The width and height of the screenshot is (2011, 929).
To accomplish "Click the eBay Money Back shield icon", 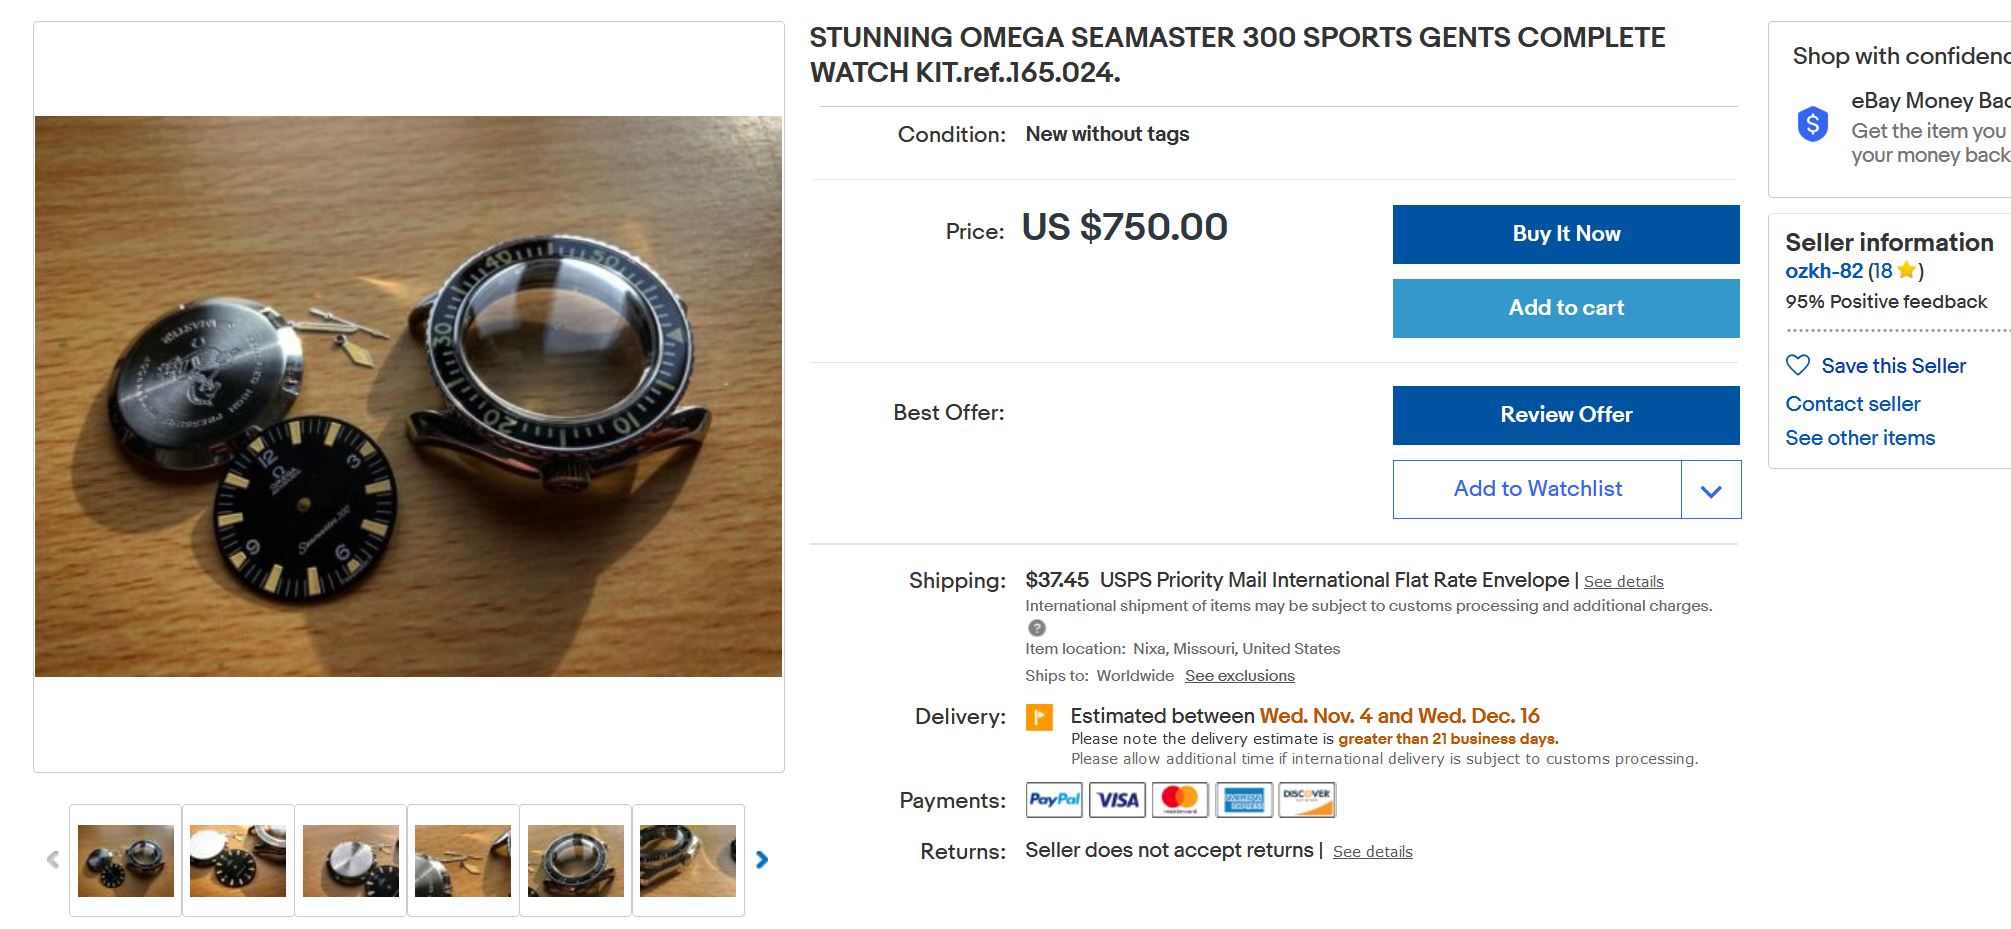I will 1812,125.
